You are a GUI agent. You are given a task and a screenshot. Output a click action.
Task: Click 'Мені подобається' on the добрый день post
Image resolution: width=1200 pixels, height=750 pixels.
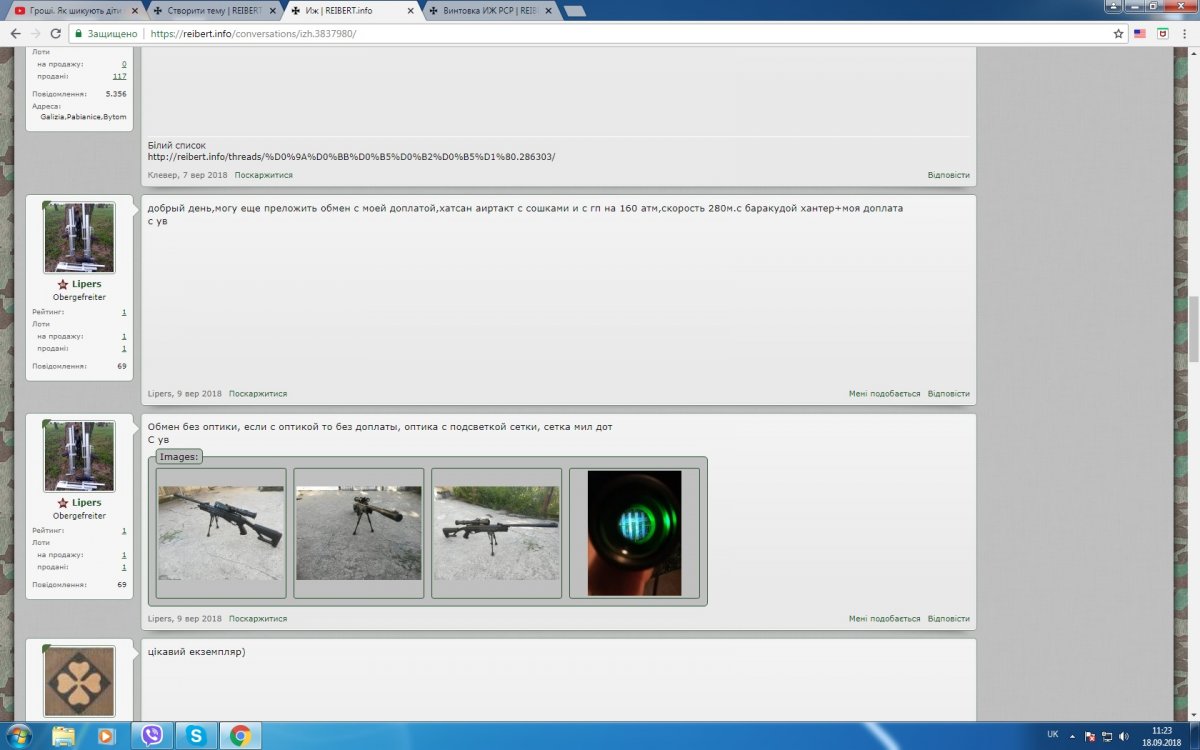[x=885, y=394]
